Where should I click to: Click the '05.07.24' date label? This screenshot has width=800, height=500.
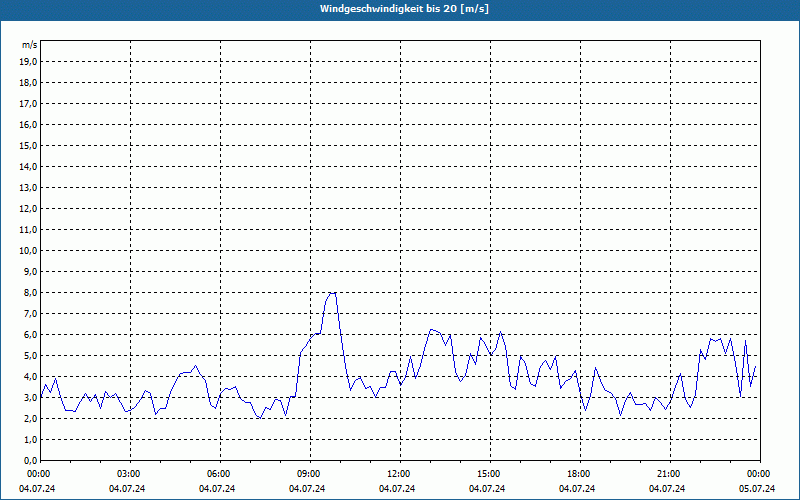pos(757,489)
